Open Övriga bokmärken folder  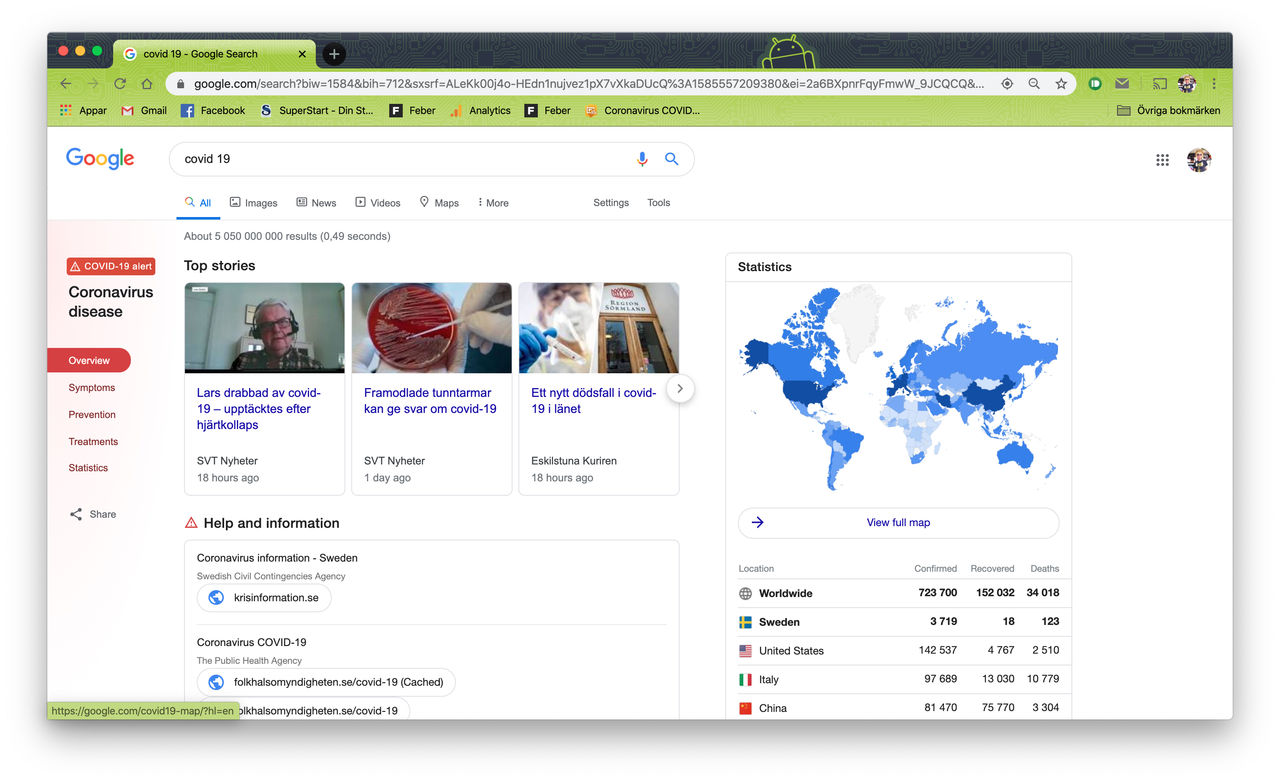[x=1168, y=110]
